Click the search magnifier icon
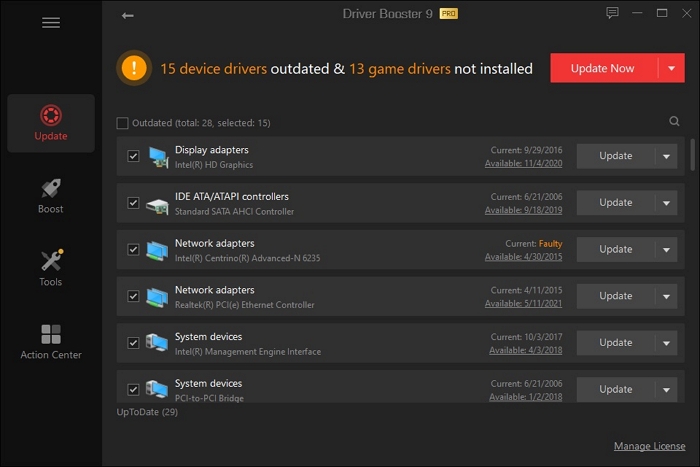Screen dimensions: 700x467 [674, 121]
